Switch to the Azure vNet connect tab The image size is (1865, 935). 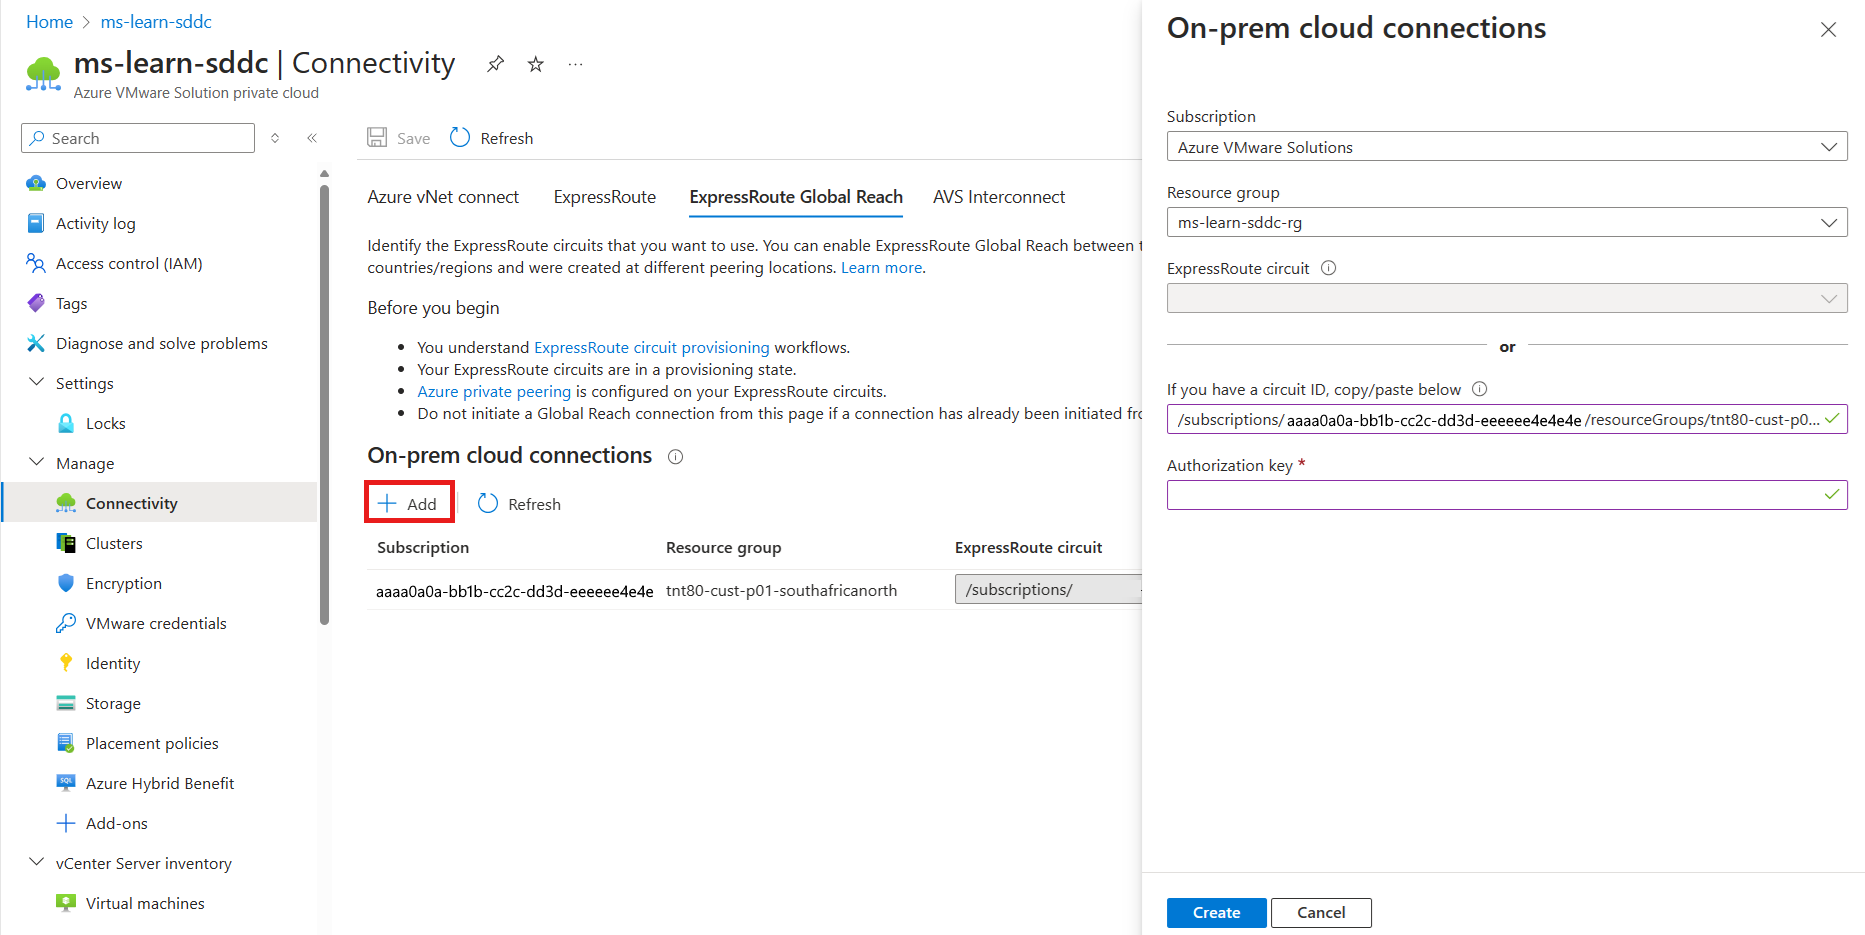pyautogui.click(x=443, y=197)
